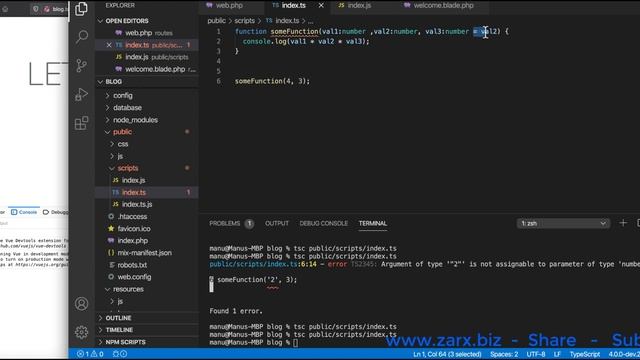Open web.config file
This screenshot has width=640, height=360.
point(134,277)
